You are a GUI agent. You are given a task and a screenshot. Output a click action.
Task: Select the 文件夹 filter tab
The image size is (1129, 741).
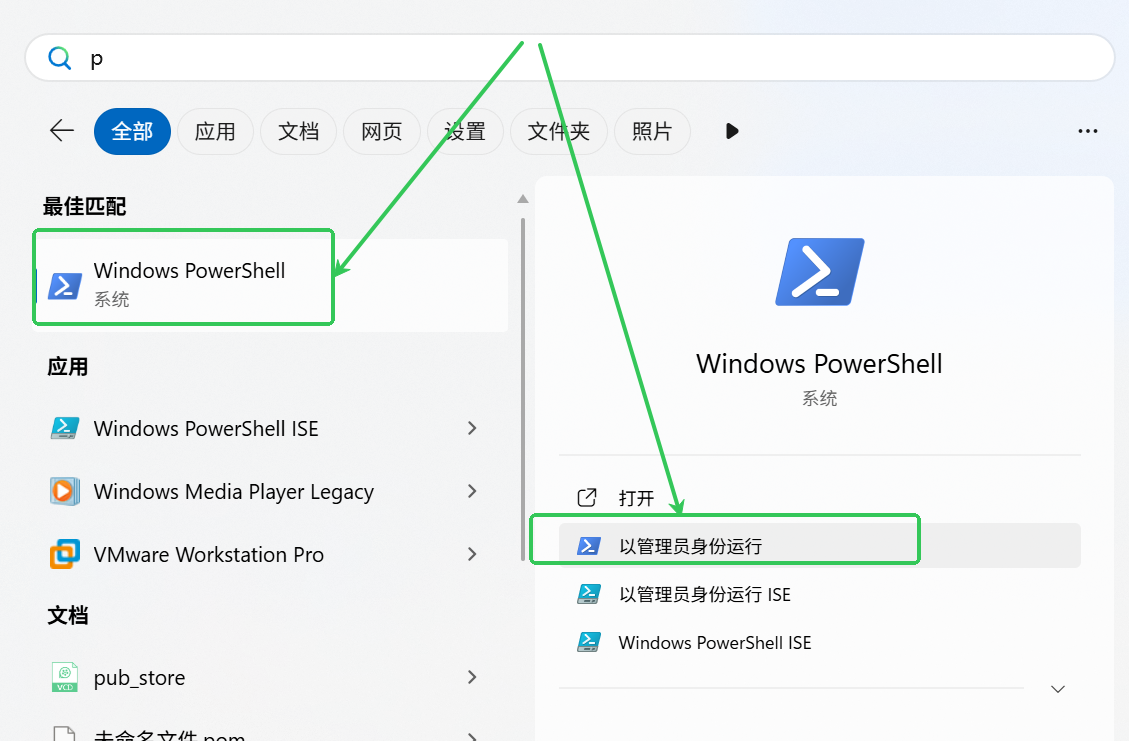point(559,131)
